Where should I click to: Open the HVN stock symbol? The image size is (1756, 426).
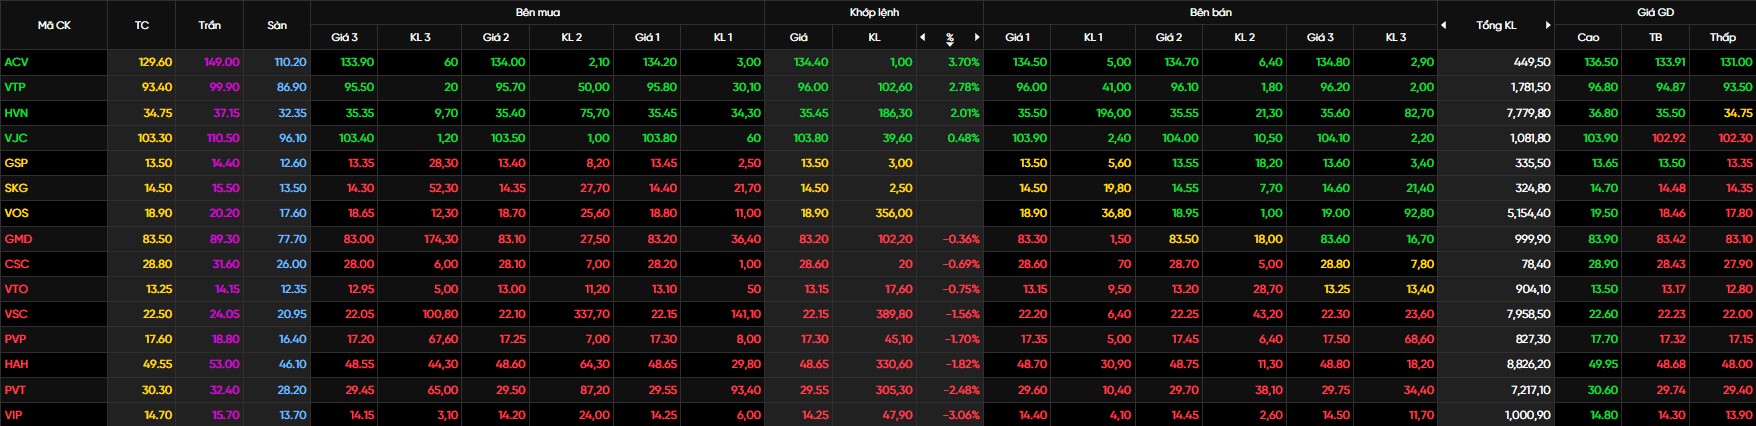16,113
